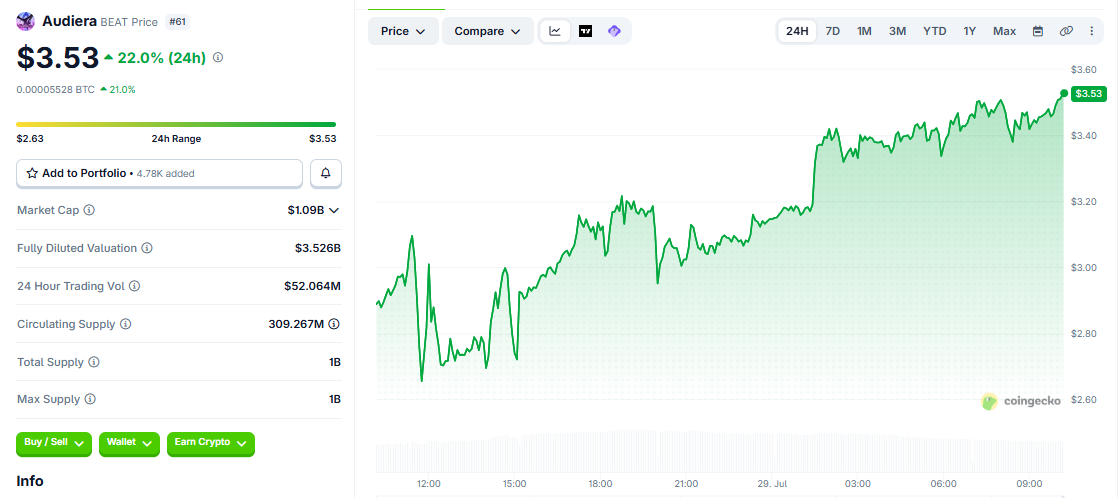This screenshot has height=498, width=1119.
Task: Open the purple diamond chart icon
Action: [614, 31]
